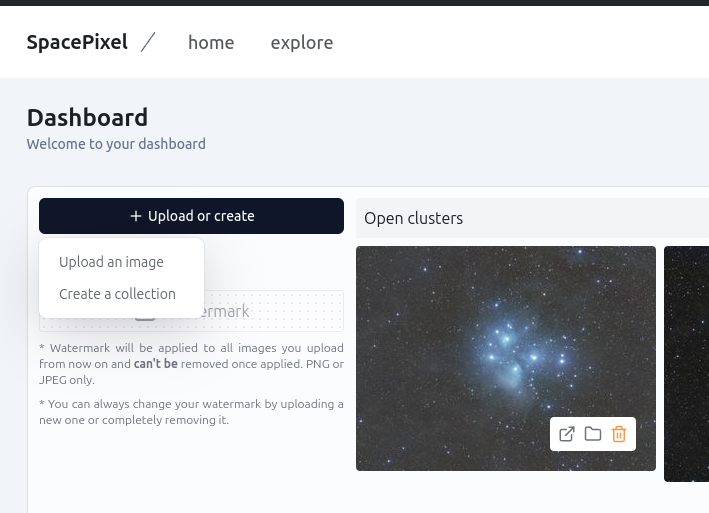The width and height of the screenshot is (709, 513).
Task: Go to the home navigation link
Action: click(211, 42)
